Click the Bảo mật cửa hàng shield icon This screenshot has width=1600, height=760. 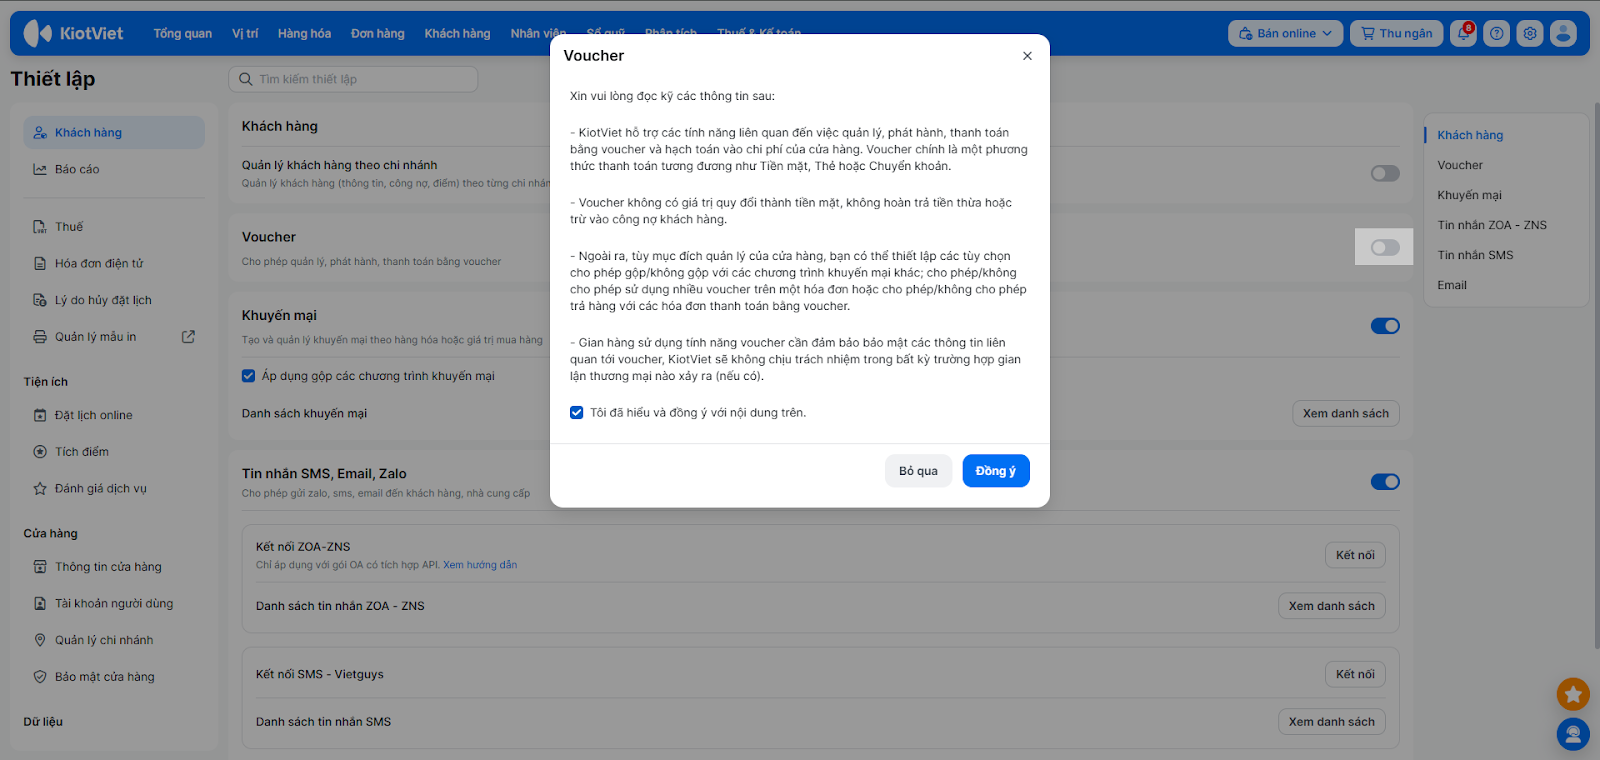click(x=40, y=677)
